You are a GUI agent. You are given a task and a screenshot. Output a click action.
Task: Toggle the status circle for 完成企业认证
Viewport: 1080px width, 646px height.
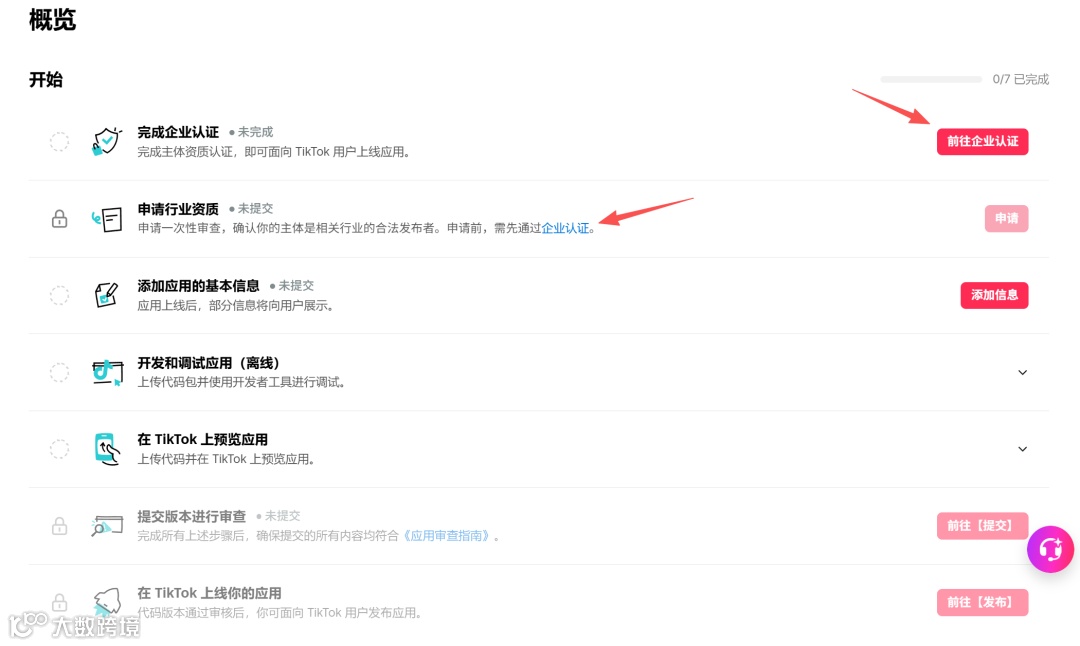[59, 142]
